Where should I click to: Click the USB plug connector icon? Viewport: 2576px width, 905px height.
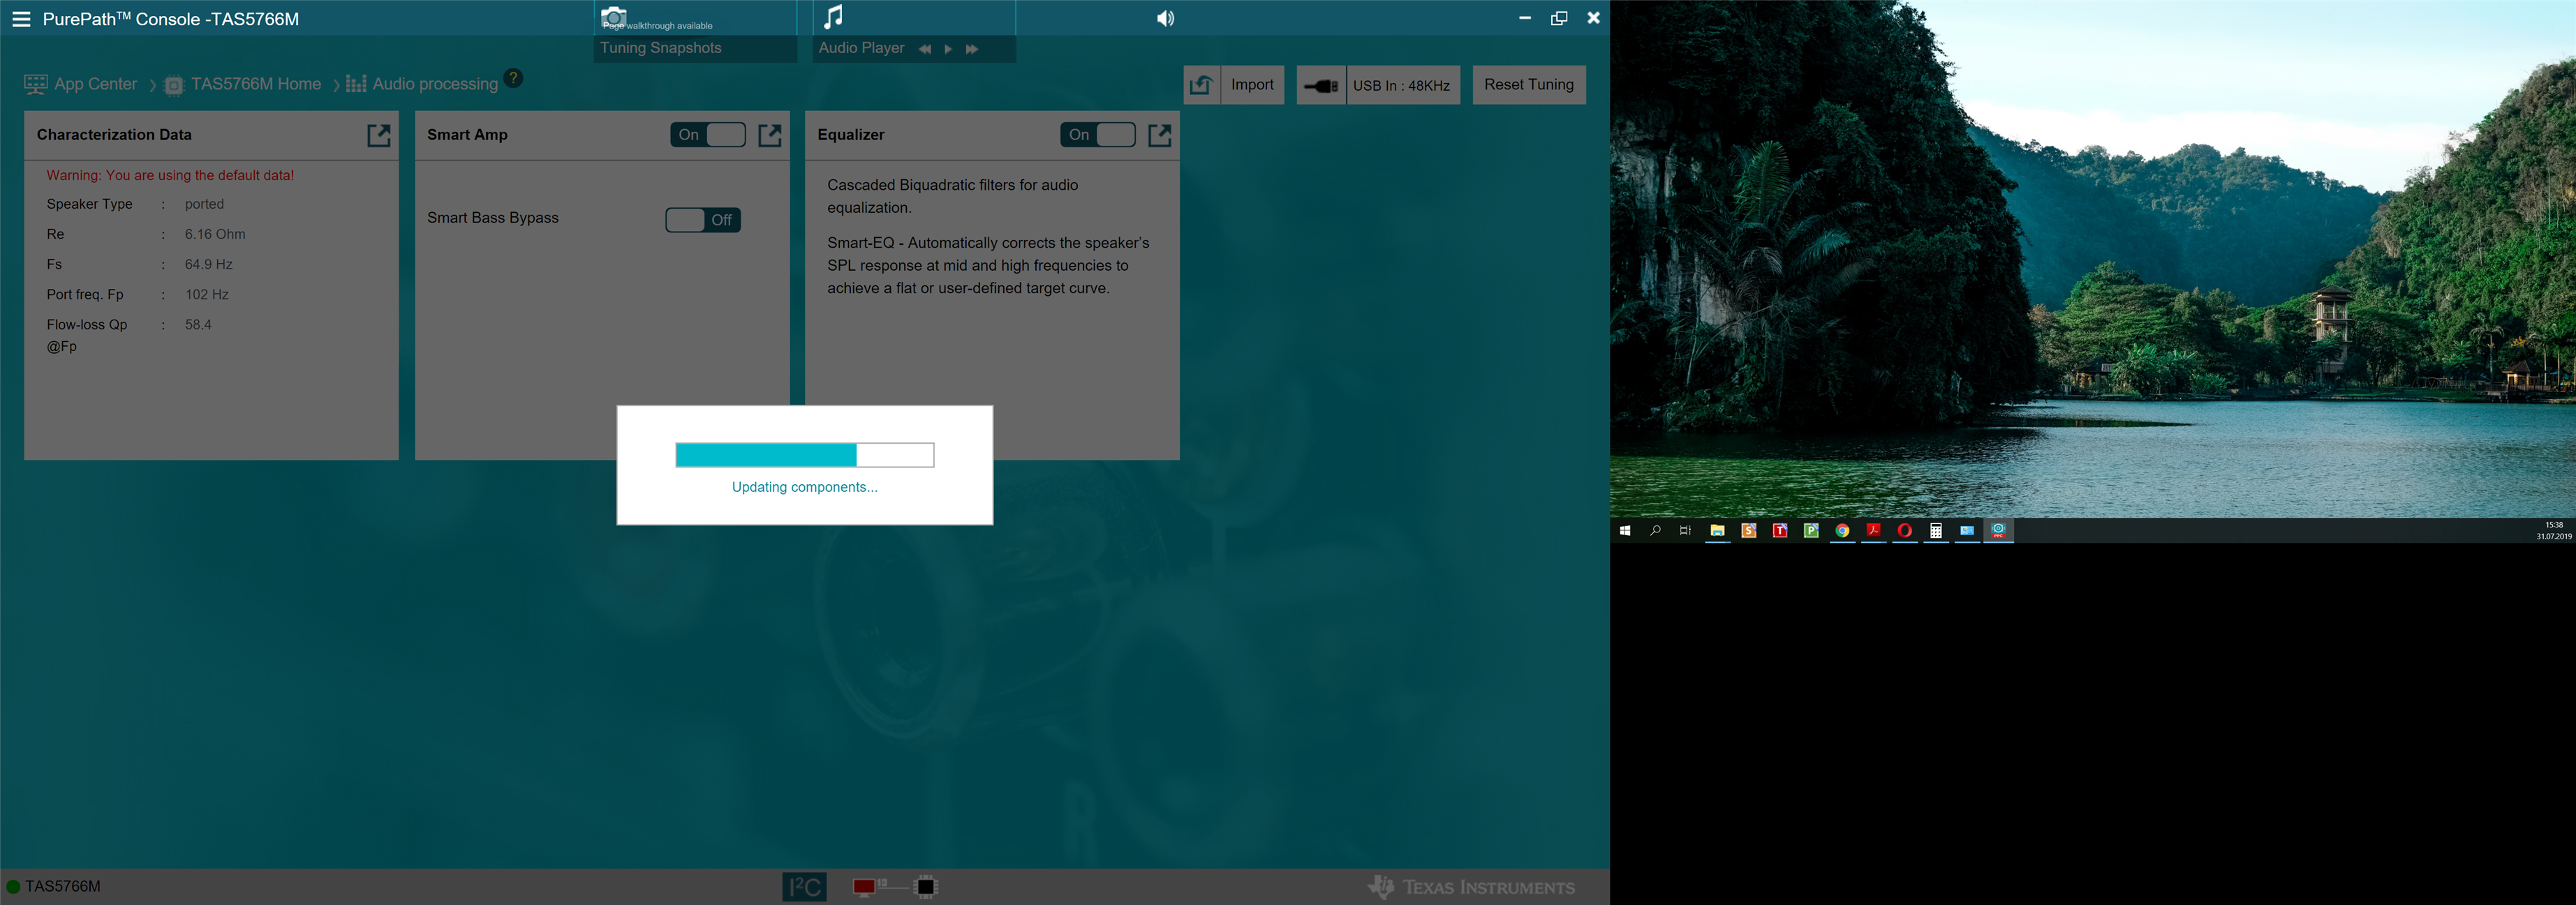pyautogui.click(x=1321, y=85)
